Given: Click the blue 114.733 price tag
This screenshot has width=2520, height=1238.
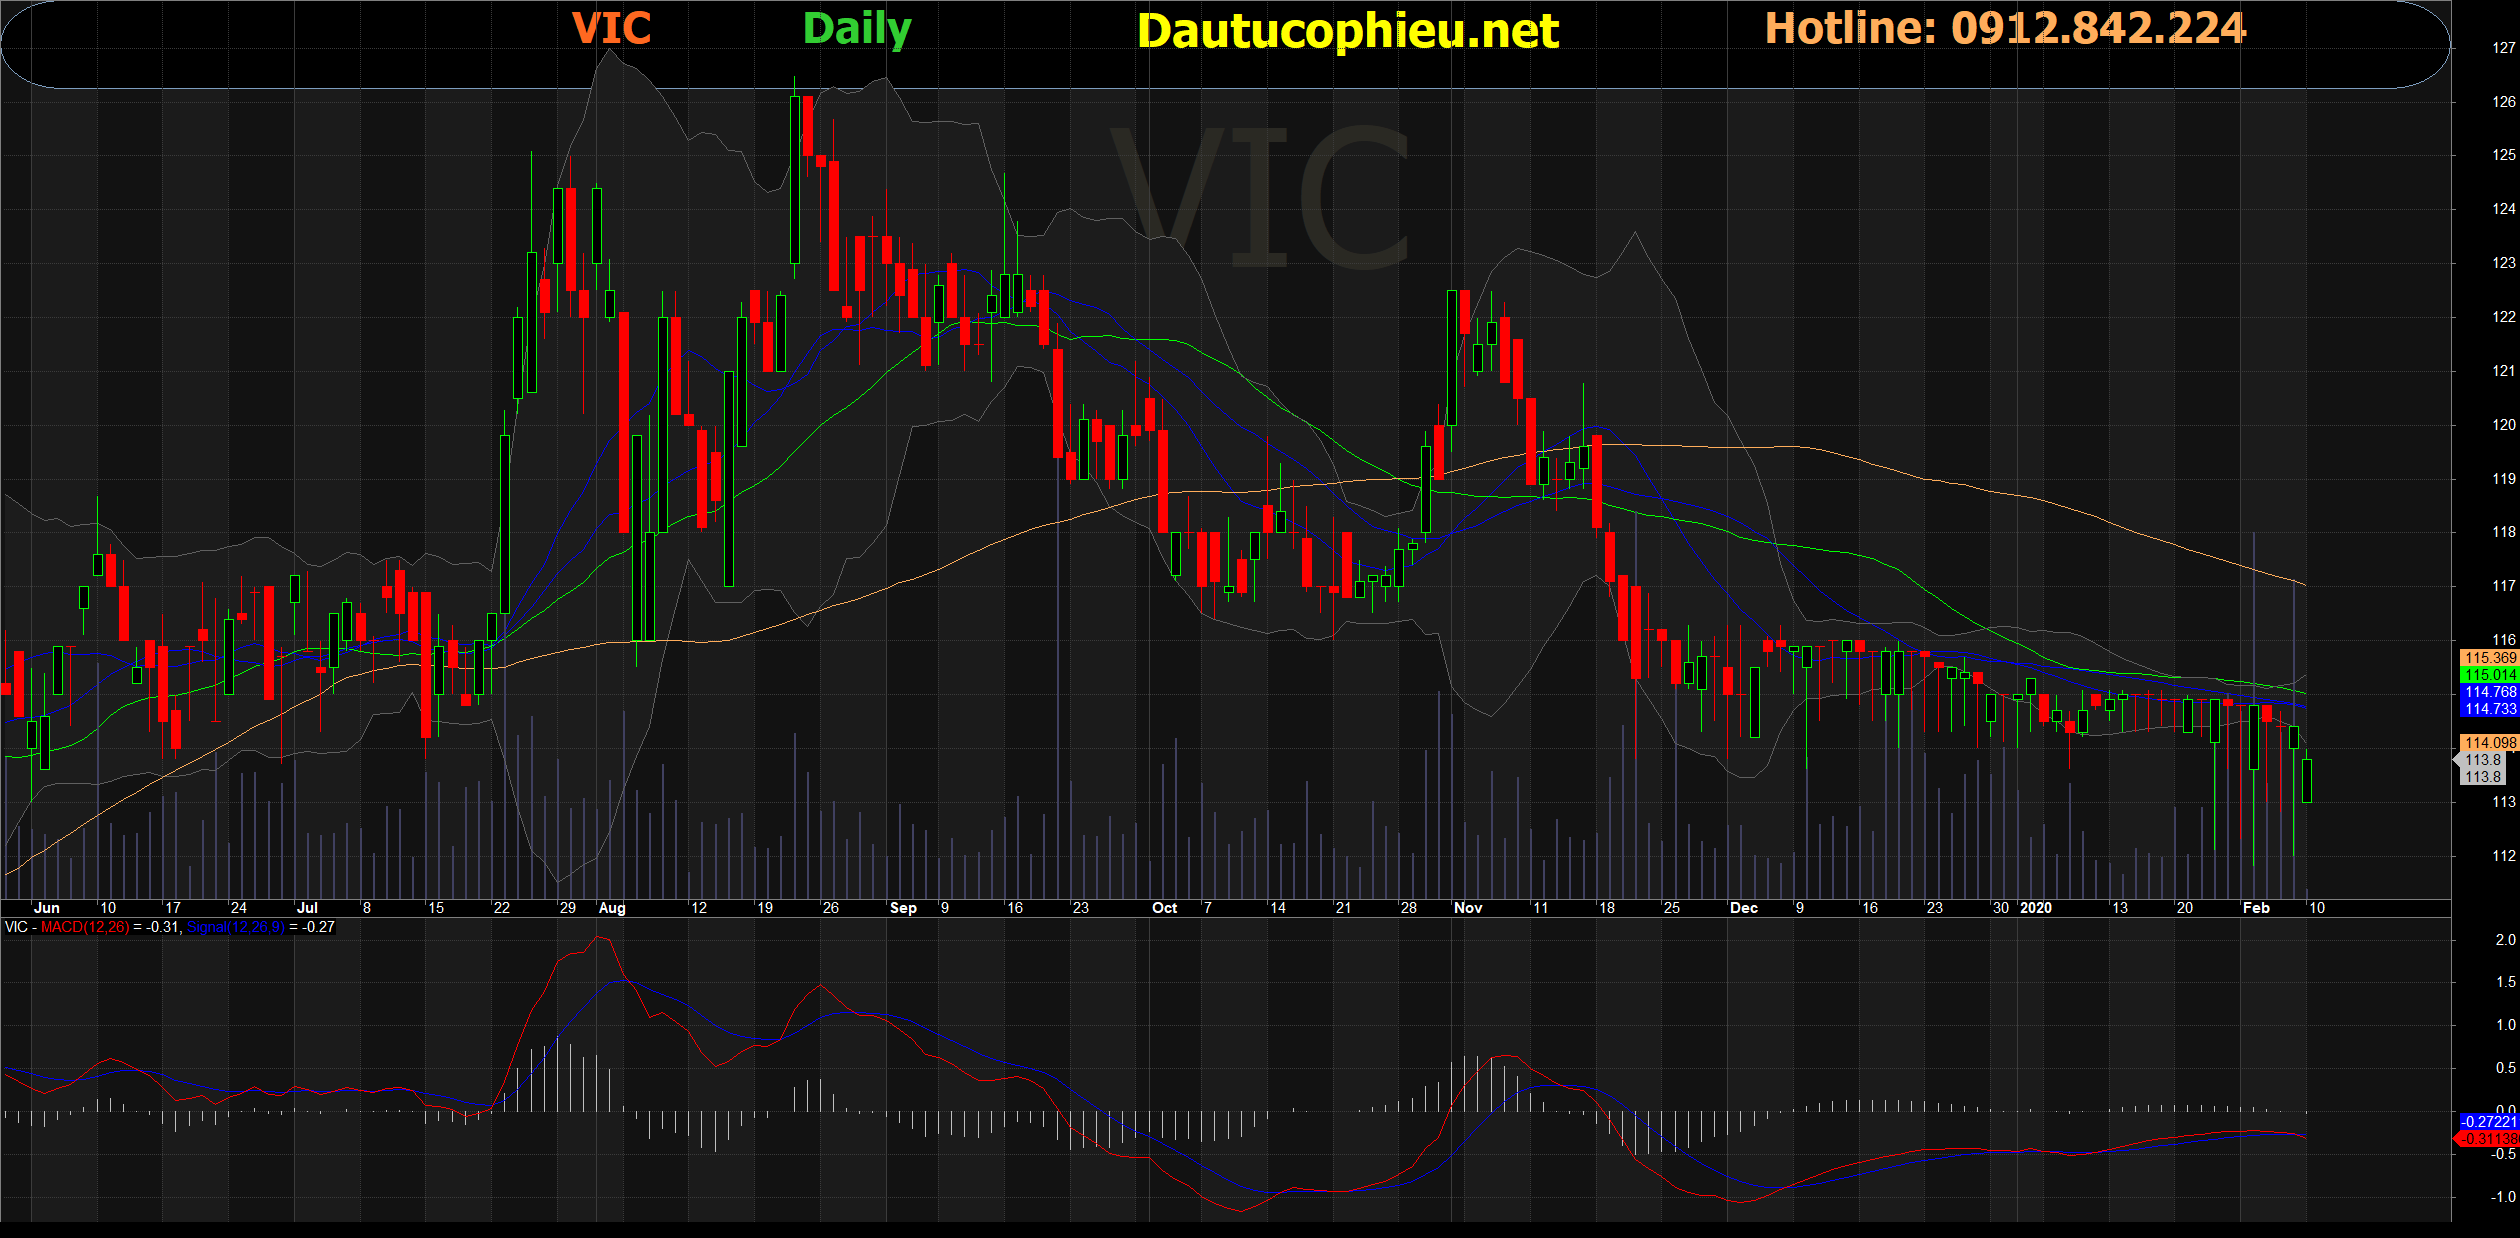Looking at the screenshot, I should point(2489,709).
